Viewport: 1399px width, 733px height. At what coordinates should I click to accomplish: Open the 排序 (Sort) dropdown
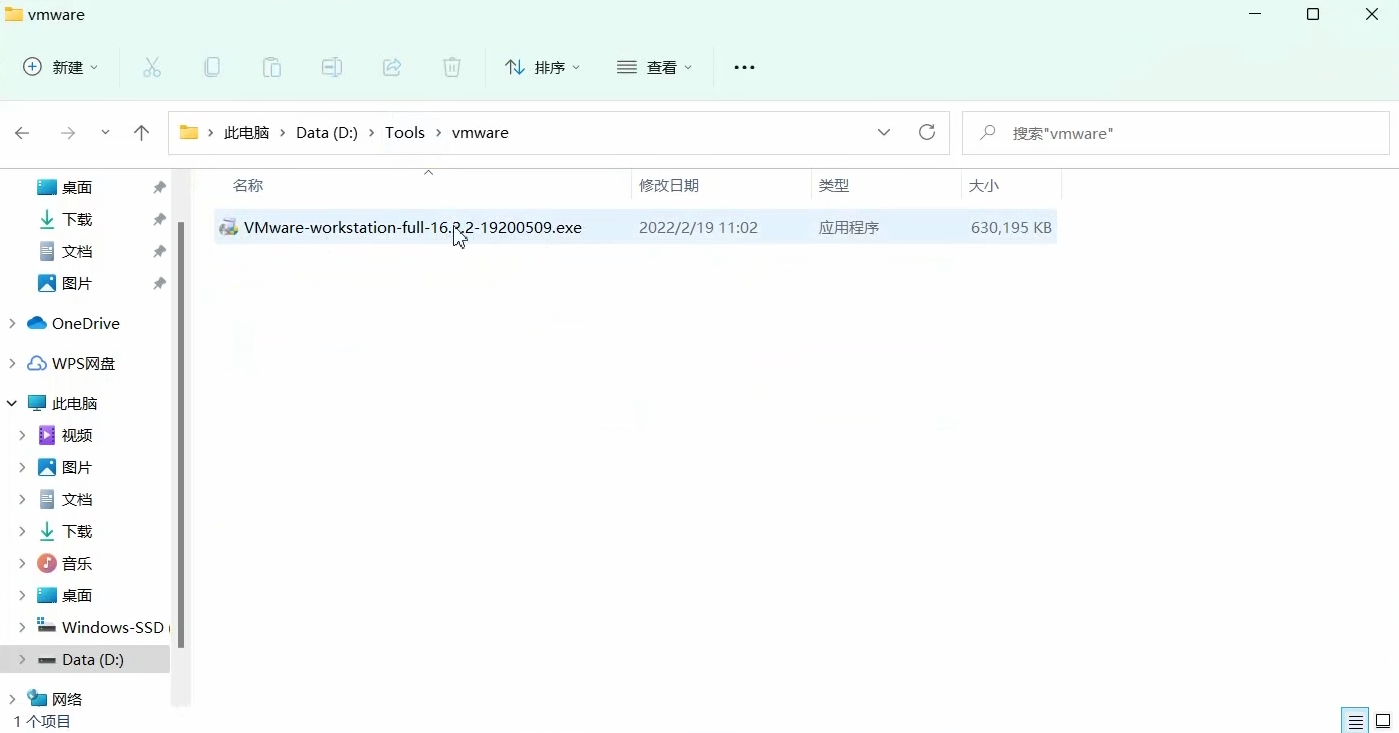click(543, 67)
